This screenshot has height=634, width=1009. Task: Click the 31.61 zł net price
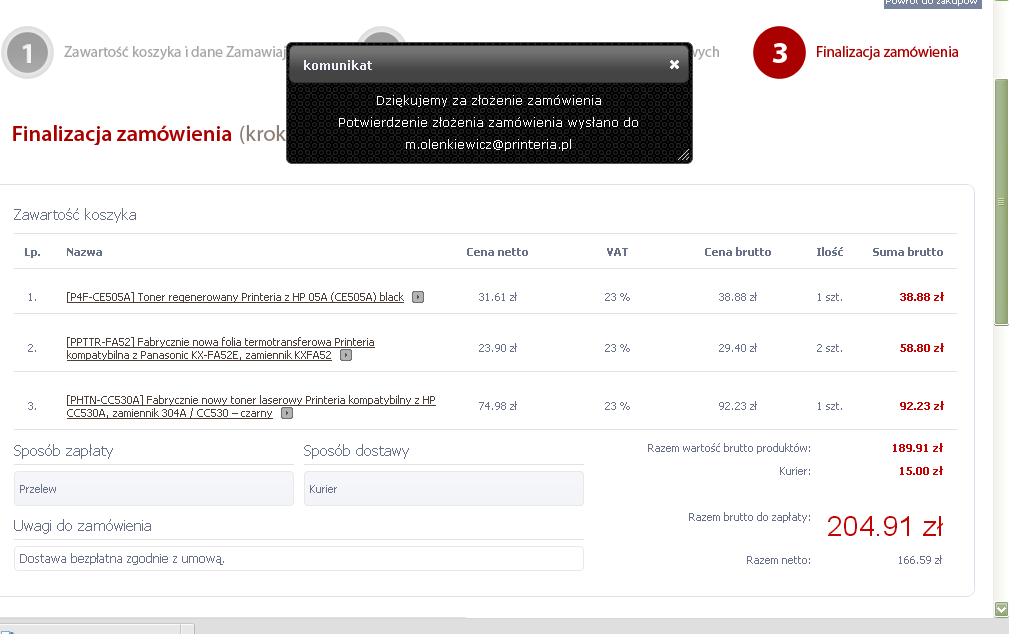point(497,297)
